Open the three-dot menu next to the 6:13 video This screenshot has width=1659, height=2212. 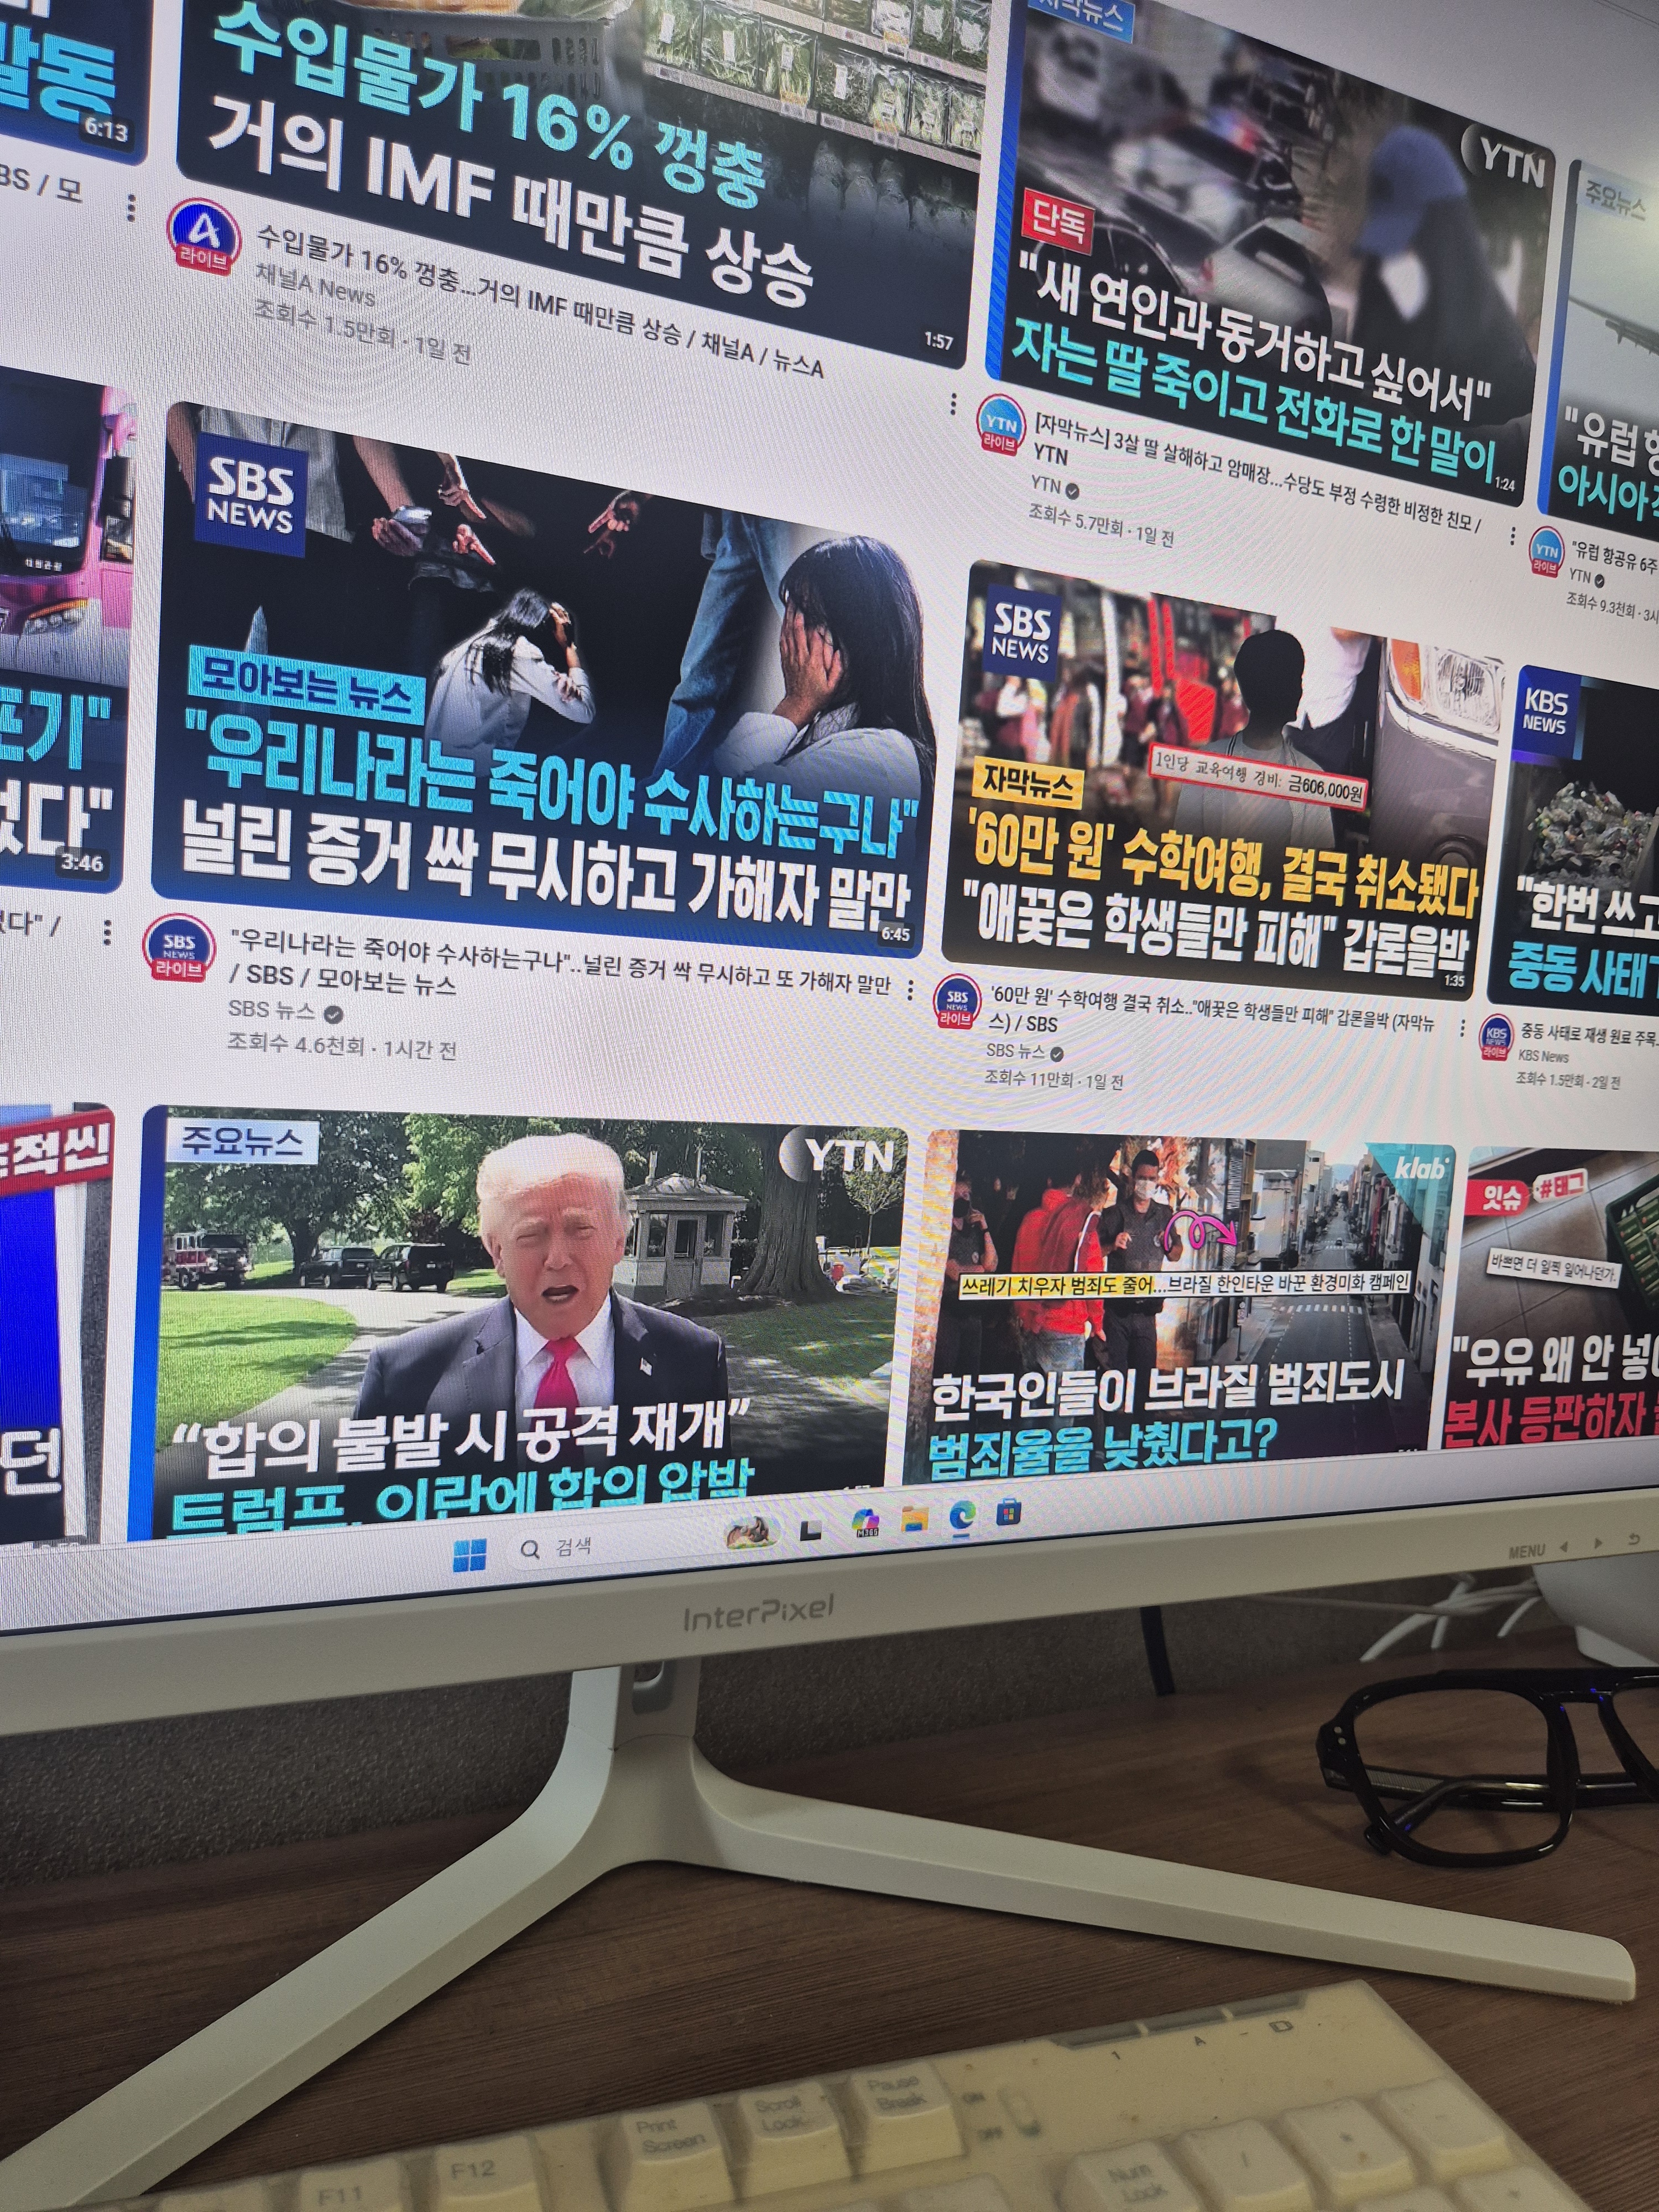tap(131, 208)
